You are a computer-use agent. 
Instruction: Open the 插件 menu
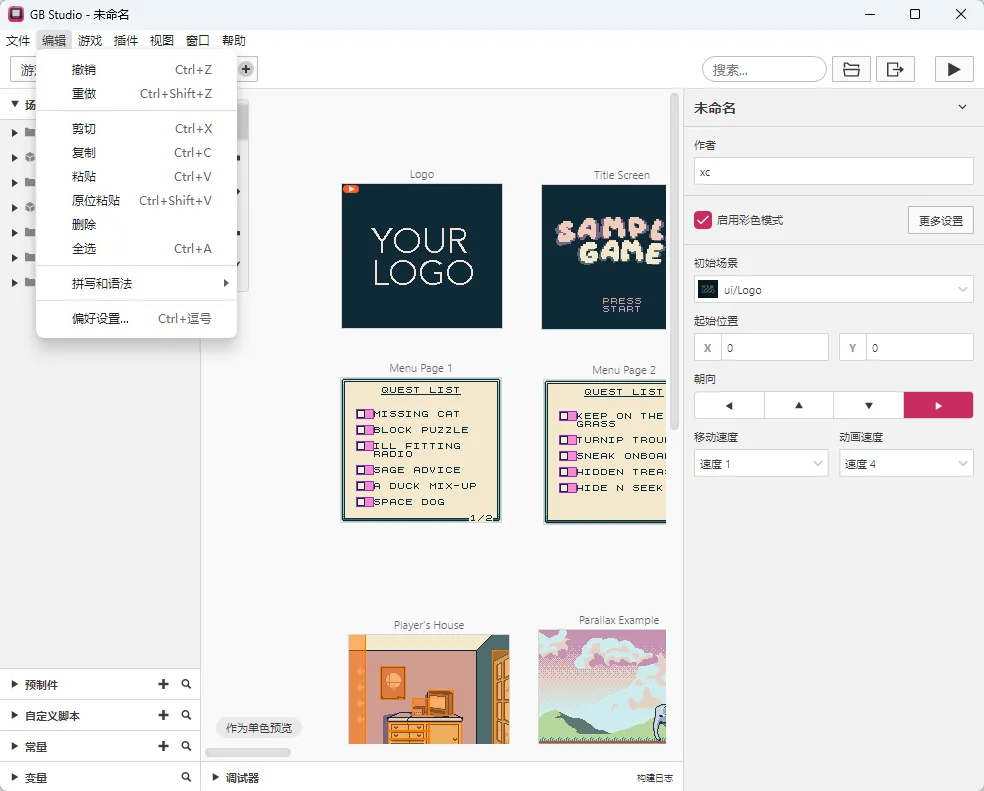[126, 40]
